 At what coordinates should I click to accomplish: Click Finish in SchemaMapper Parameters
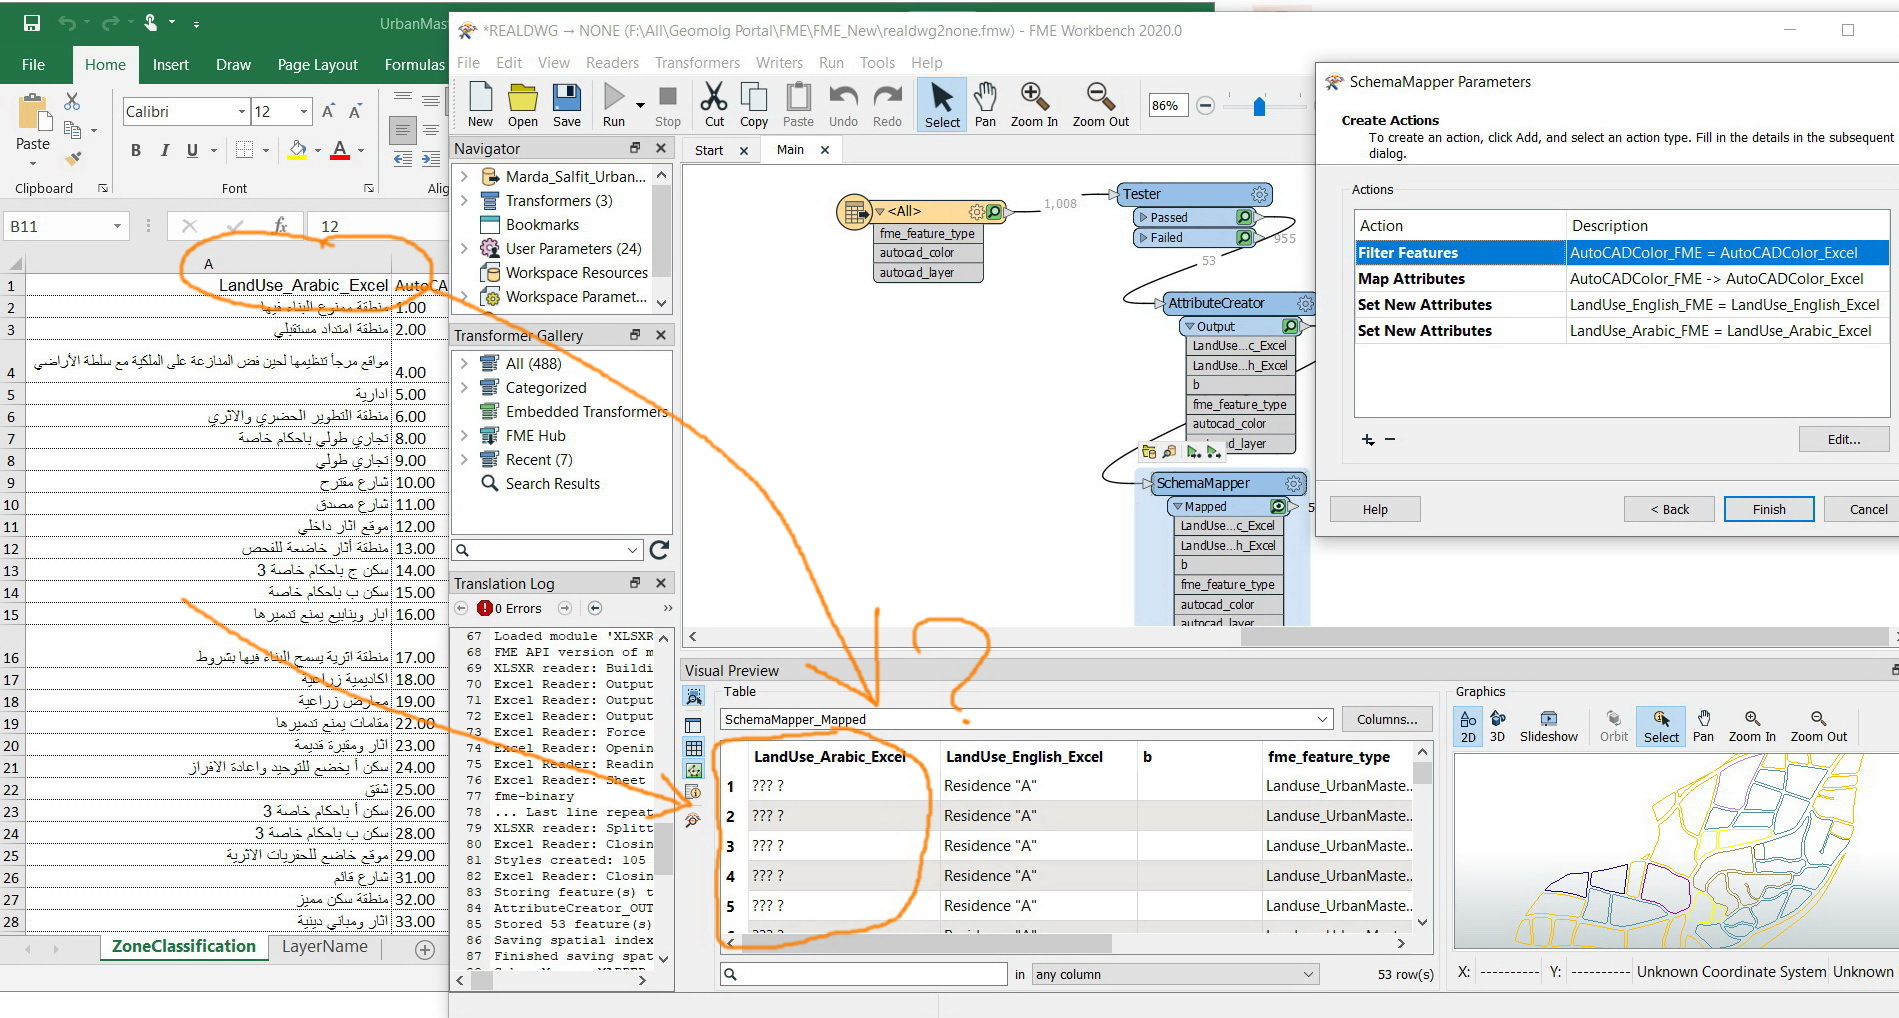[1769, 509]
